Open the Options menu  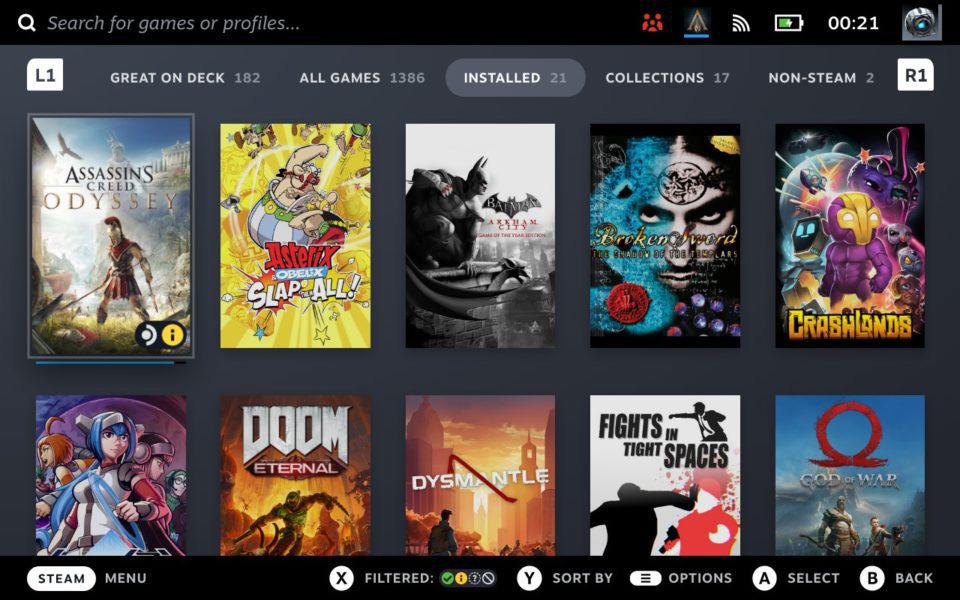(x=681, y=578)
